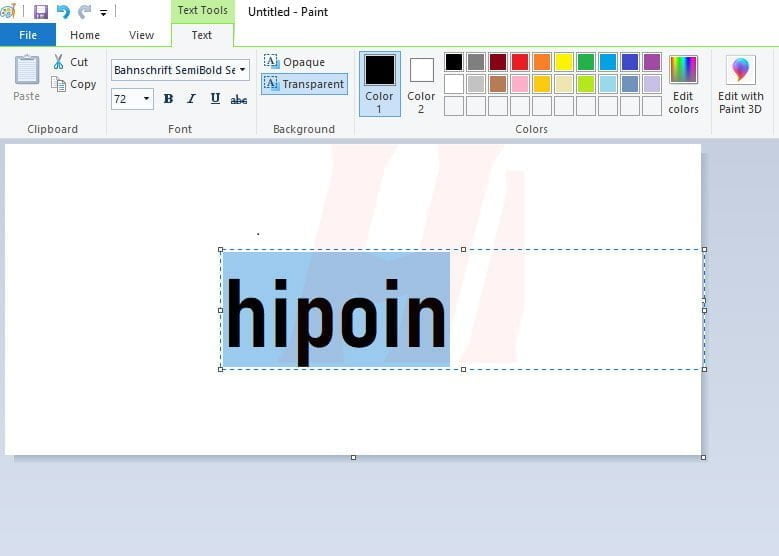Click the Paint application icon
This screenshot has width=779, height=556.
[8, 11]
